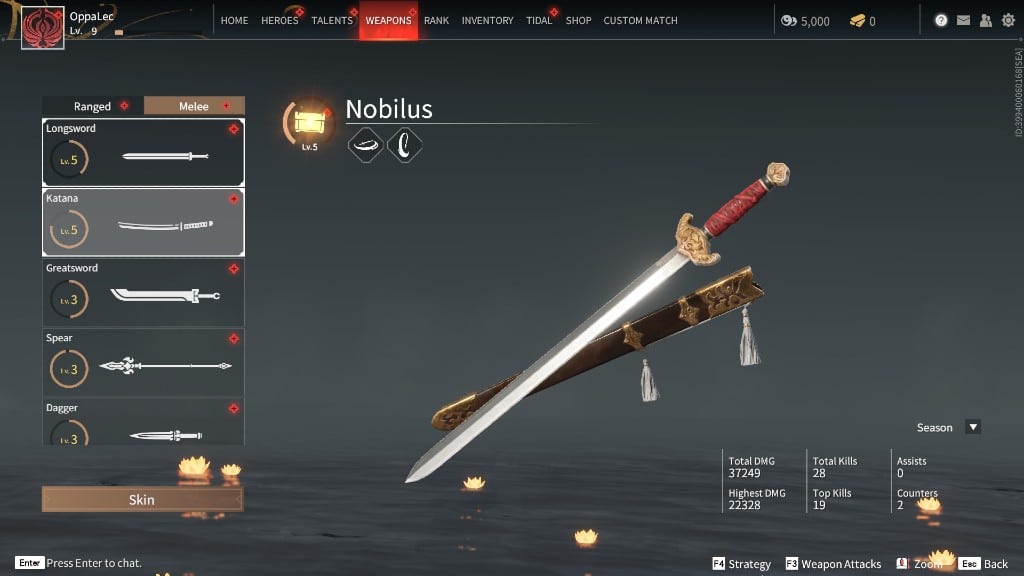Select the second weapon skill hexagon icon
The image size is (1024, 576).
(404, 145)
